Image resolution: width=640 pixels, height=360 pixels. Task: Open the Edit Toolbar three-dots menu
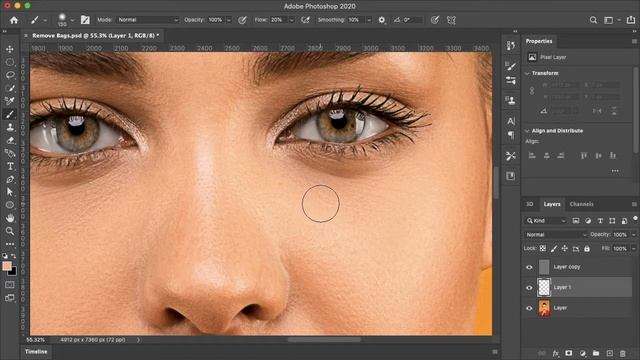(10, 244)
